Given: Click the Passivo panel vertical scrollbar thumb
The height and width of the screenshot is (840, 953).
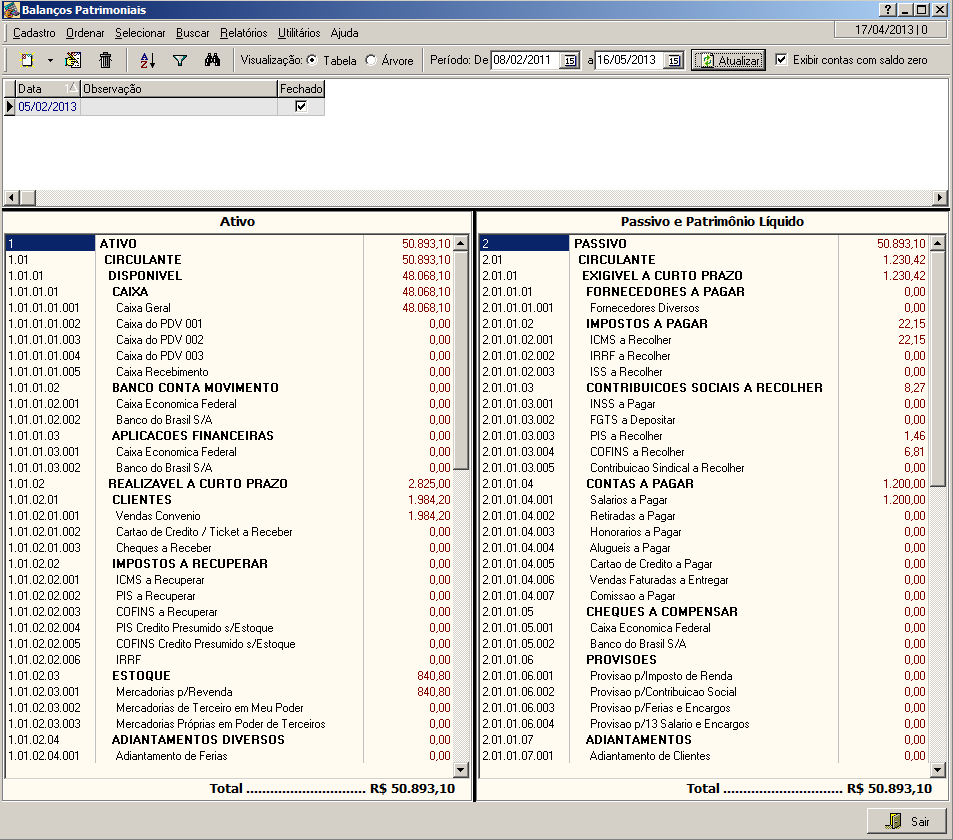Looking at the screenshot, I should coord(938,368).
